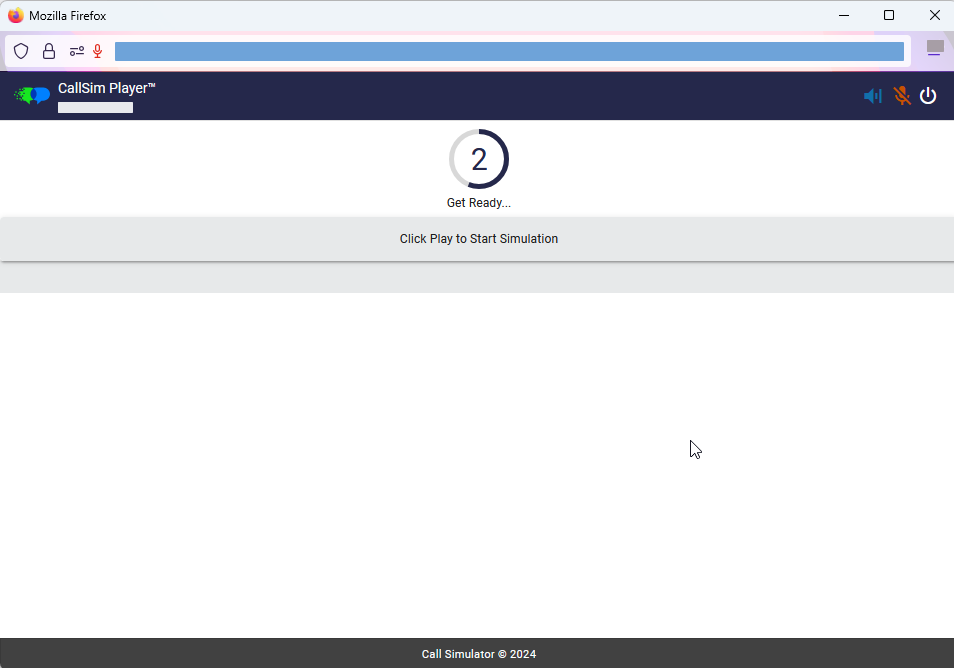Close the Mozilla Firefox window
Viewport: 954px width, 668px height.
point(934,15)
